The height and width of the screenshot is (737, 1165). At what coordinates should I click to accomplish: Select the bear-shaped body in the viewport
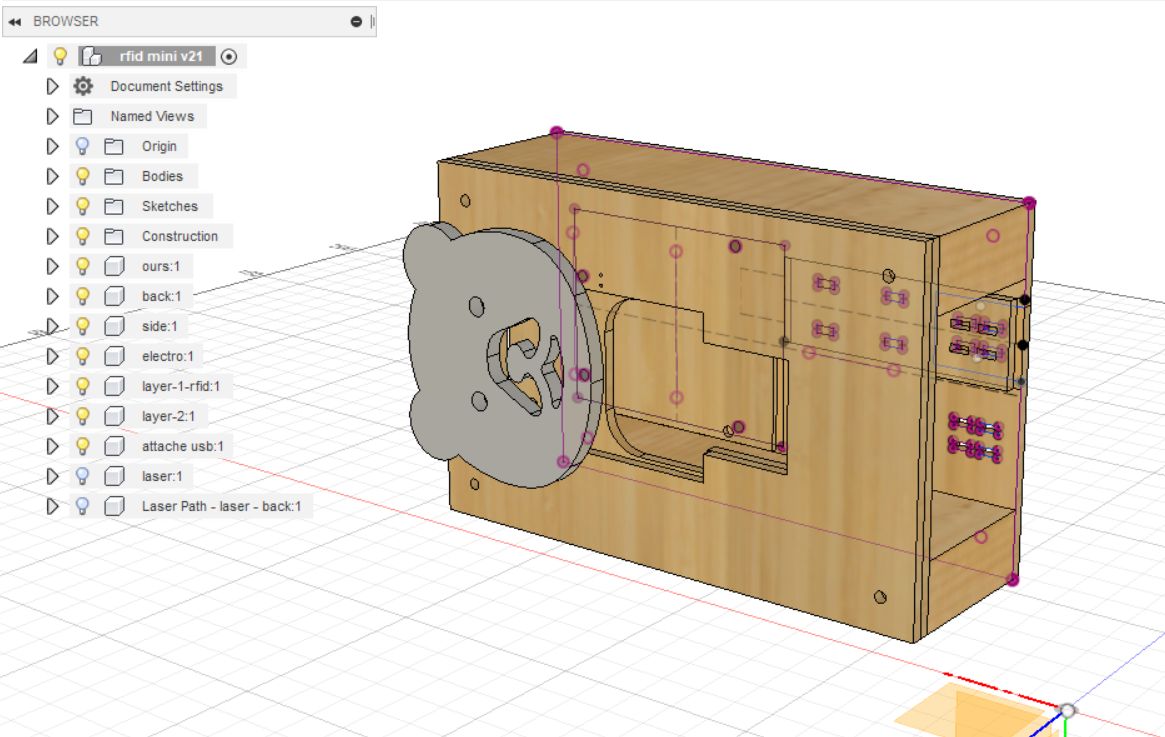pyautogui.click(x=453, y=357)
